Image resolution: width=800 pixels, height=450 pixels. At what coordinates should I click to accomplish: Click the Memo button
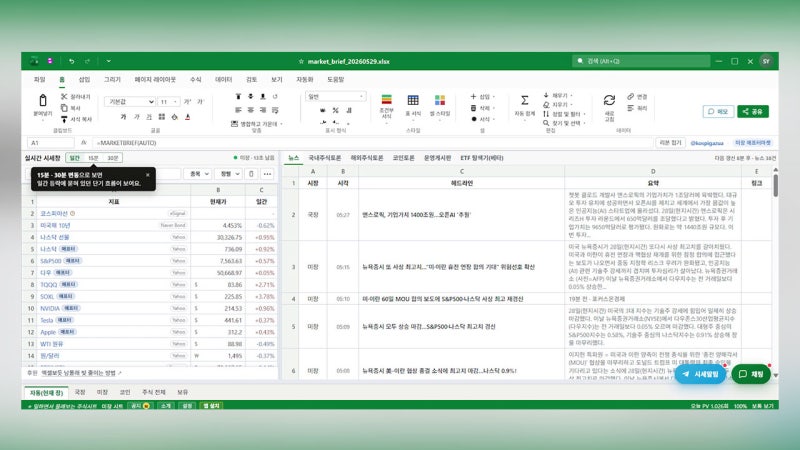click(x=718, y=111)
